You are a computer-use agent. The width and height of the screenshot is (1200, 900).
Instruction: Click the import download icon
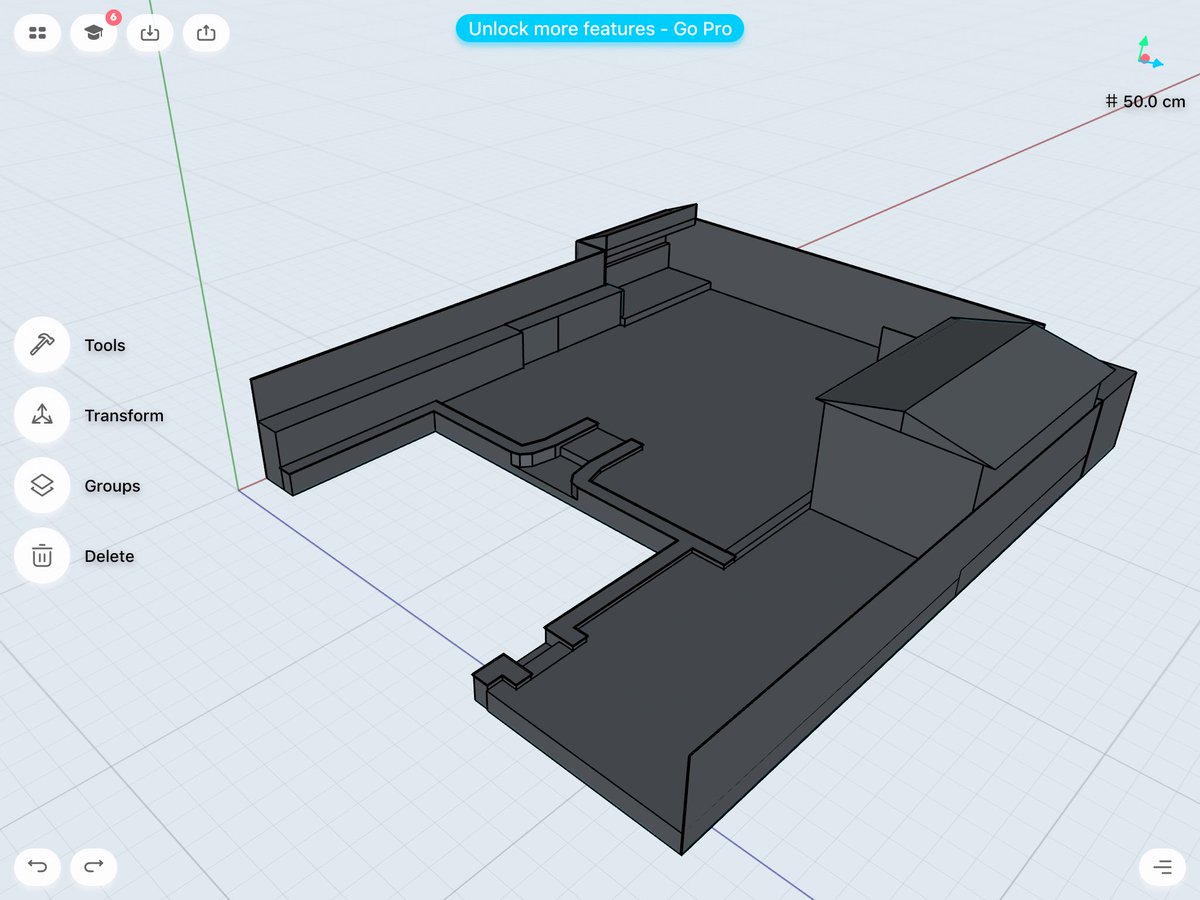pyautogui.click(x=150, y=33)
